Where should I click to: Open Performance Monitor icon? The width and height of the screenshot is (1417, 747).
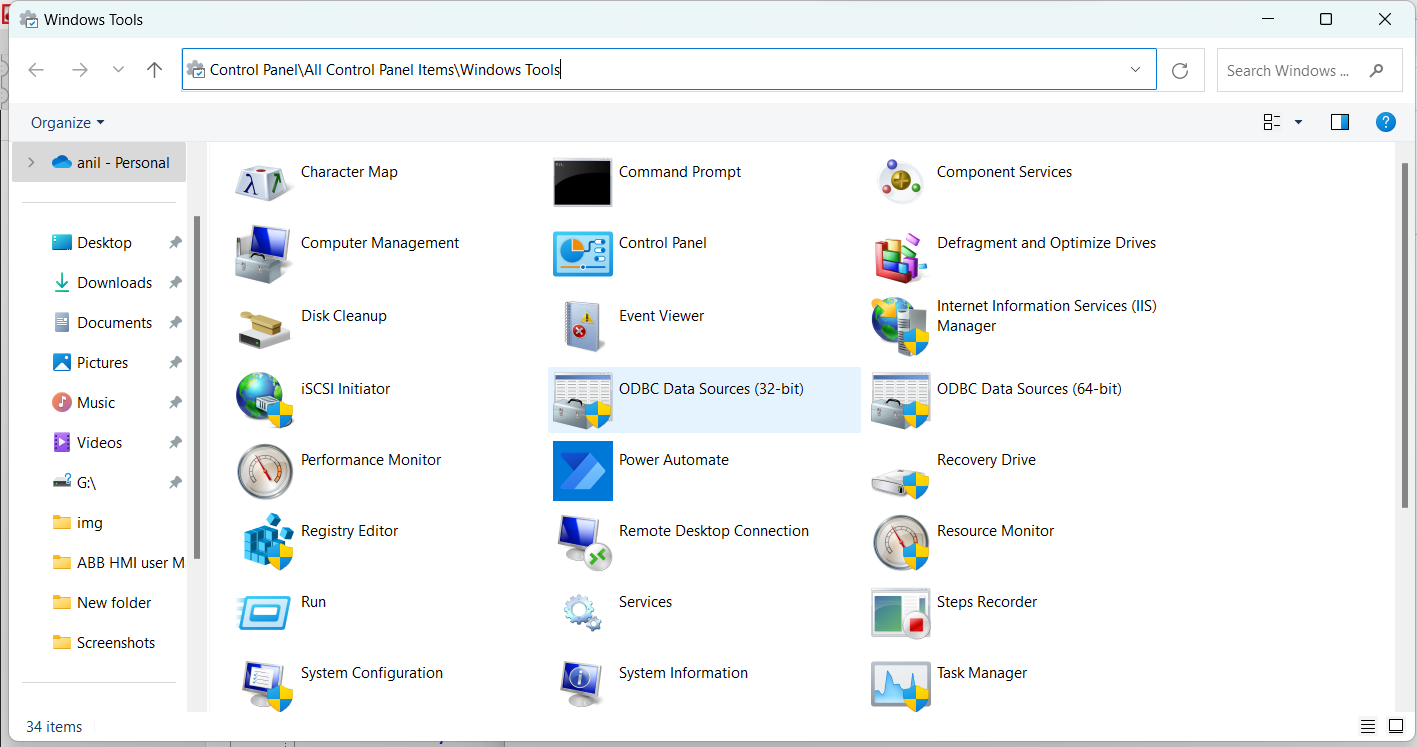[264, 471]
